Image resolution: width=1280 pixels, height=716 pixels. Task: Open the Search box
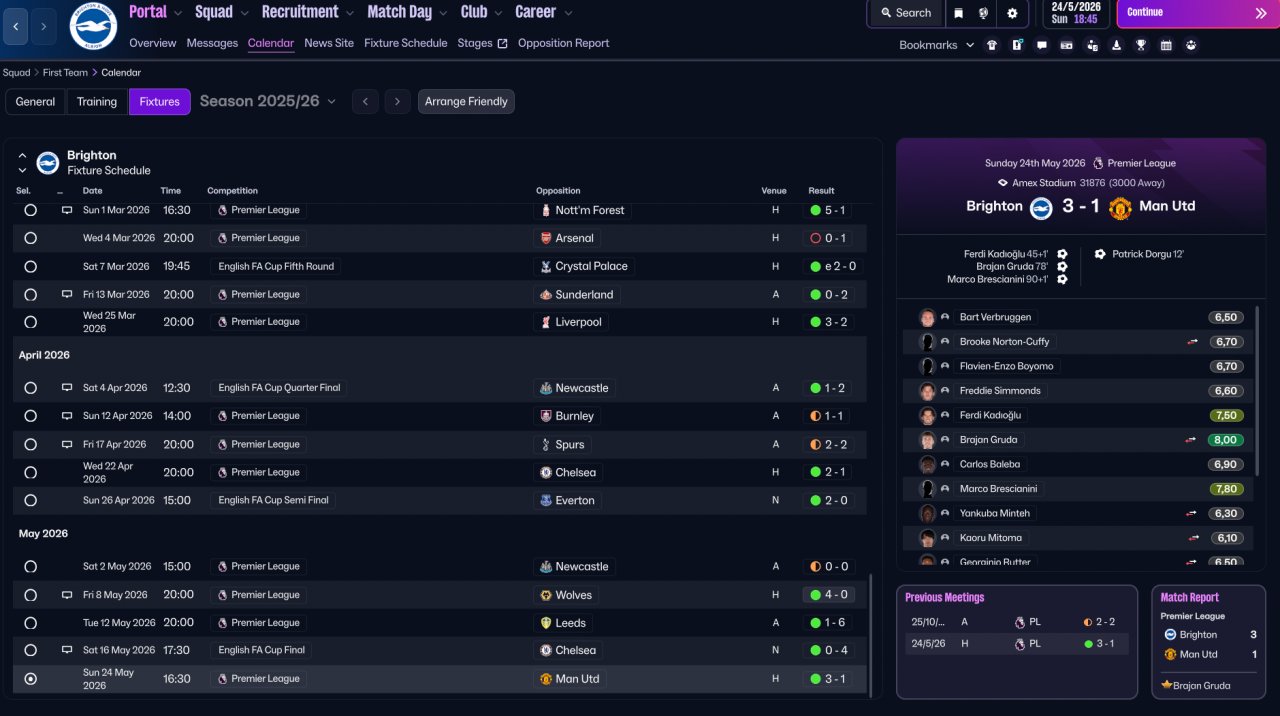[x=906, y=13]
